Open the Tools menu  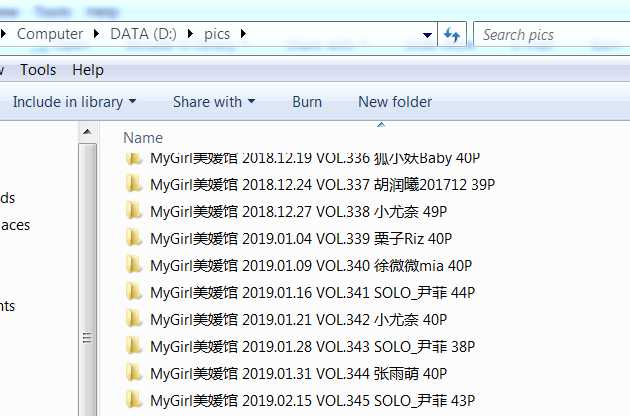click(x=38, y=70)
